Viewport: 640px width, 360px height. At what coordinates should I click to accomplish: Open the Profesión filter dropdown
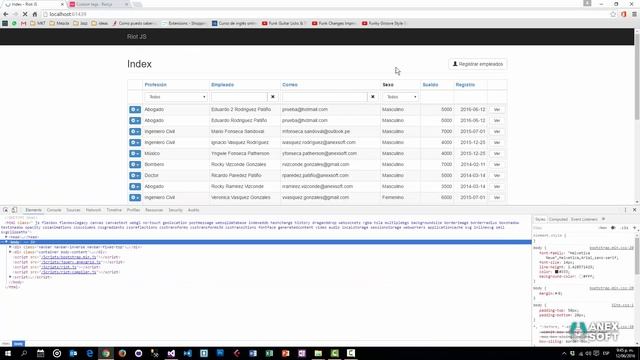tap(176, 97)
